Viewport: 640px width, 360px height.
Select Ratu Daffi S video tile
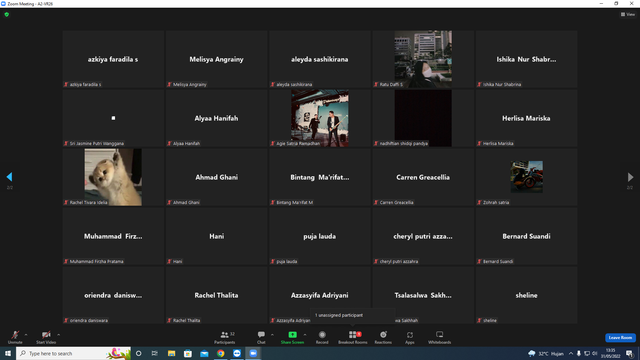(423, 59)
